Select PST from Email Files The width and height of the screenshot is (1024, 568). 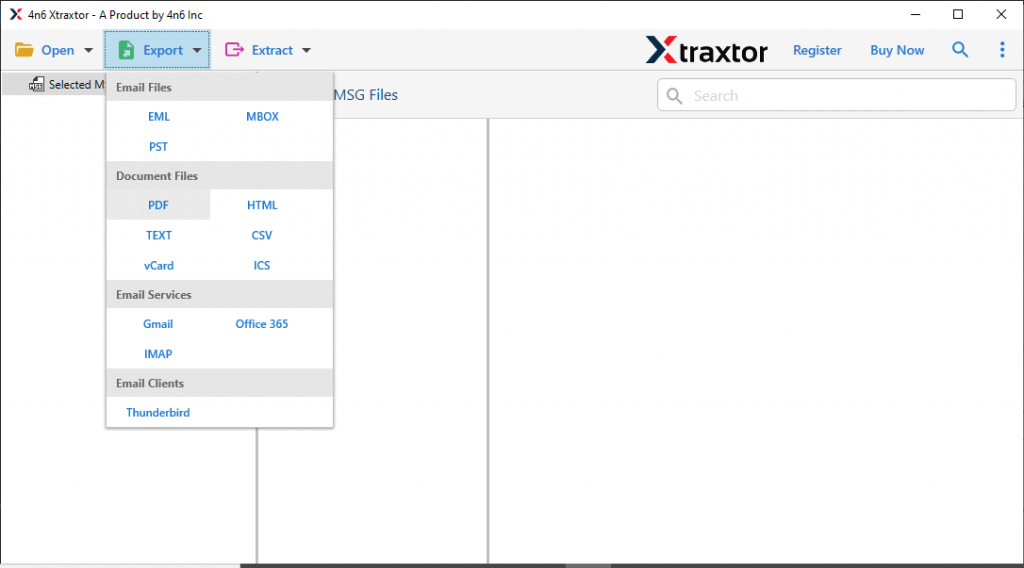pyautogui.click(x=158, y=146)
